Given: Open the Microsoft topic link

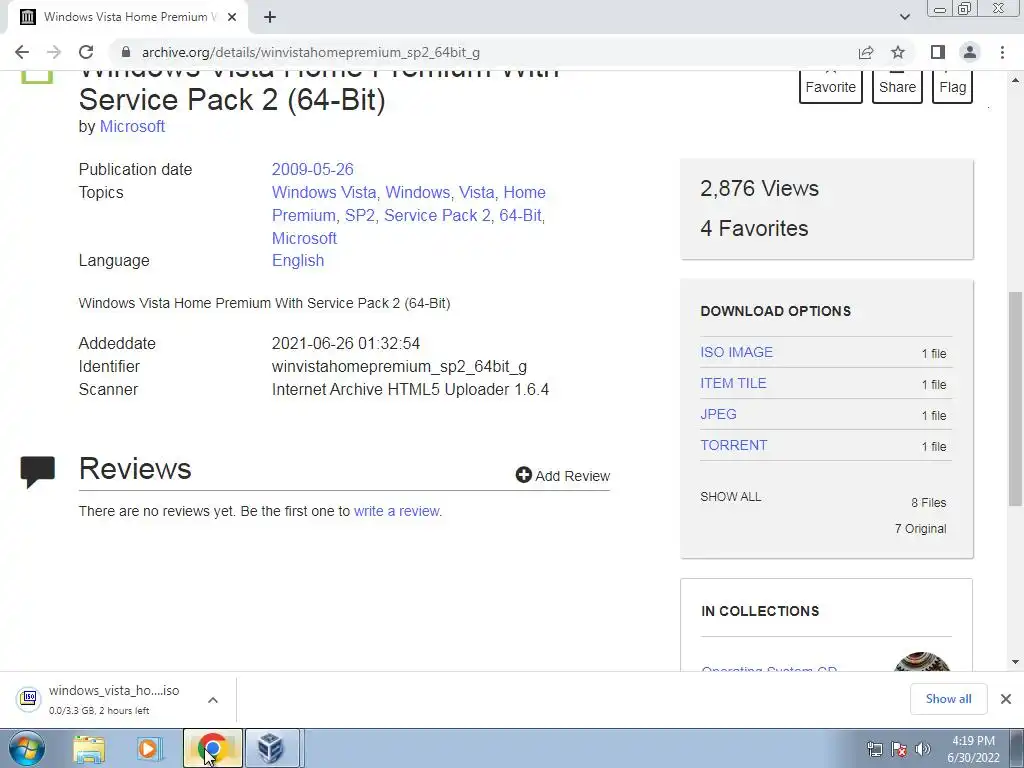Looking at the screenshot, I should [304, 238].
